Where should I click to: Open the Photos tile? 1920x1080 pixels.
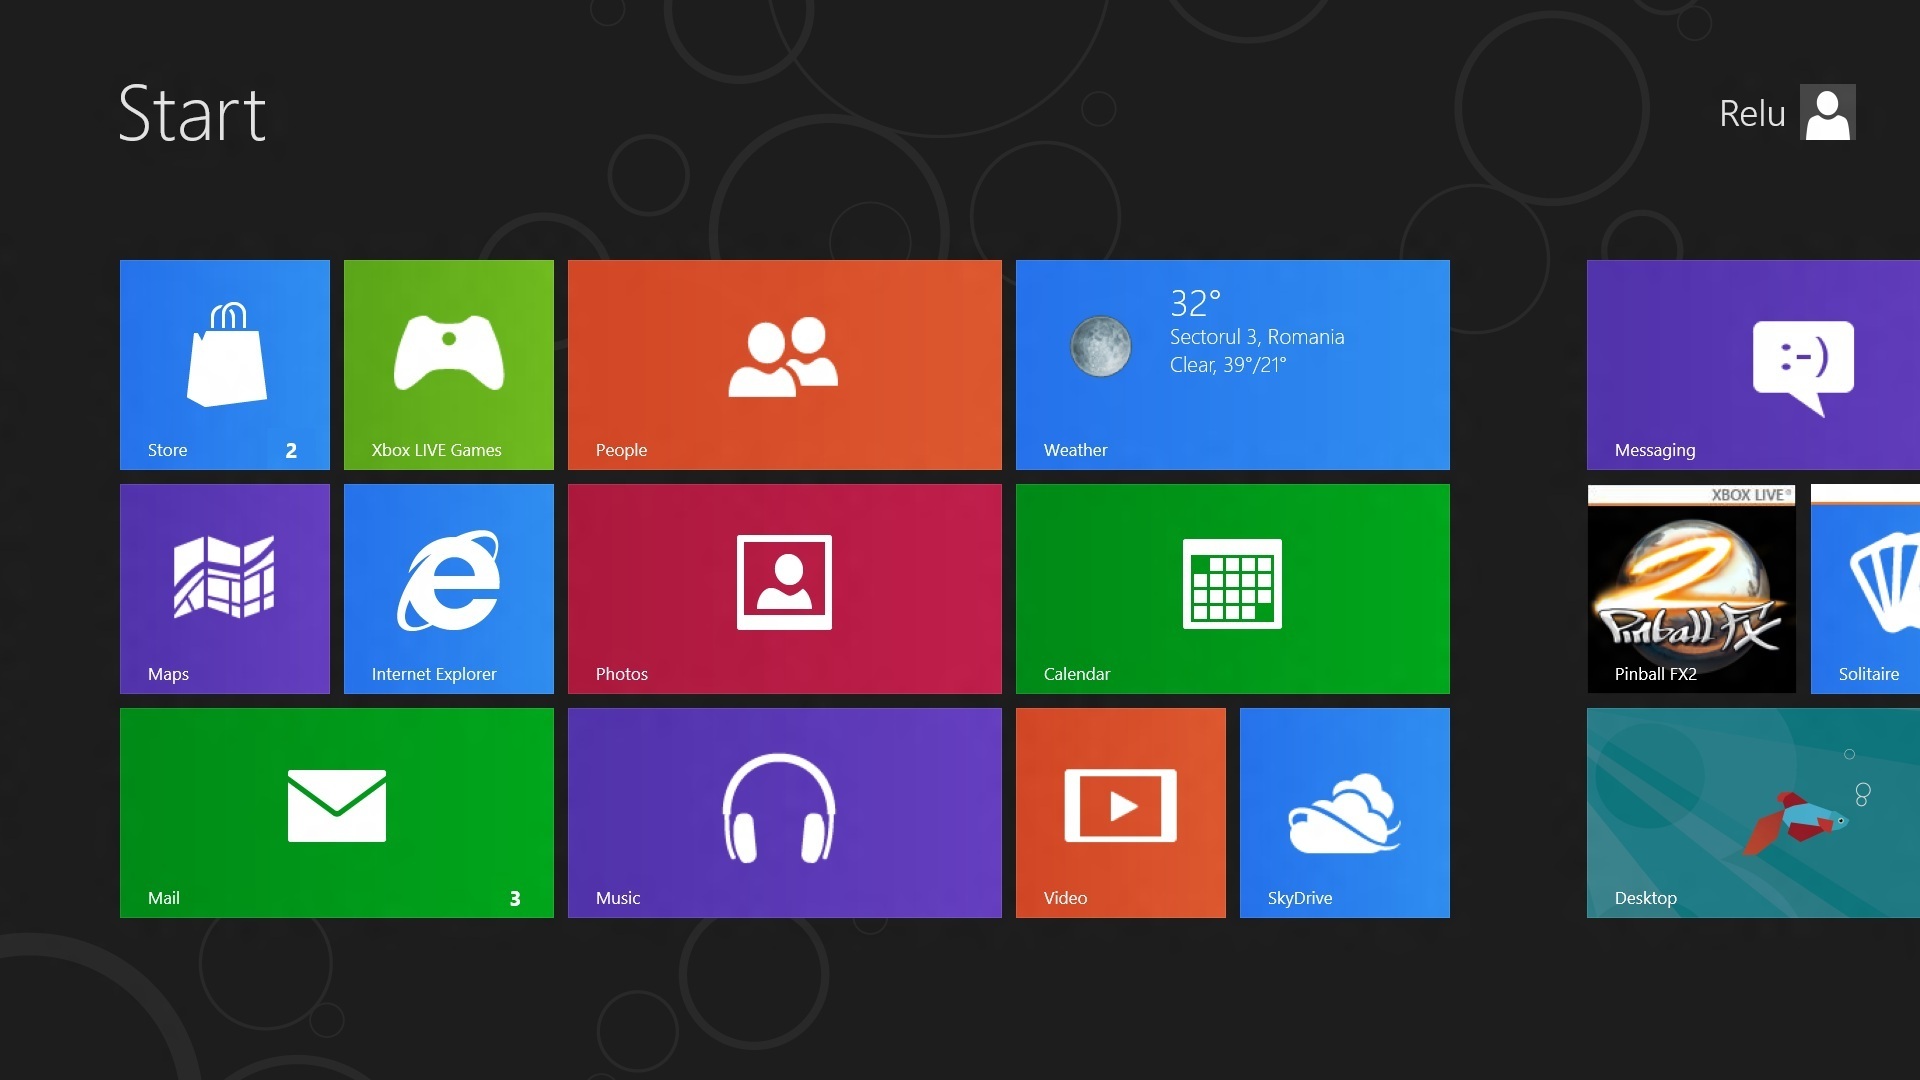click(x=785, y=589)
